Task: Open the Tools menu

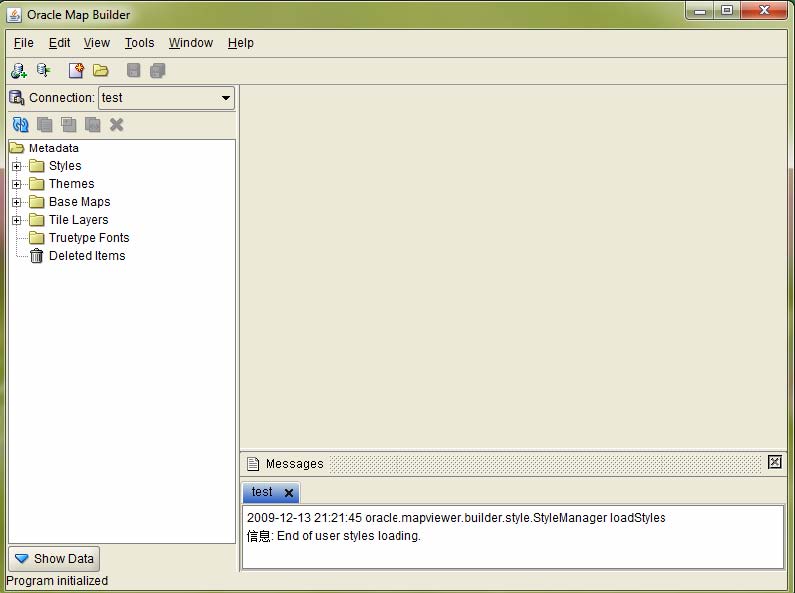Action: 139,43
